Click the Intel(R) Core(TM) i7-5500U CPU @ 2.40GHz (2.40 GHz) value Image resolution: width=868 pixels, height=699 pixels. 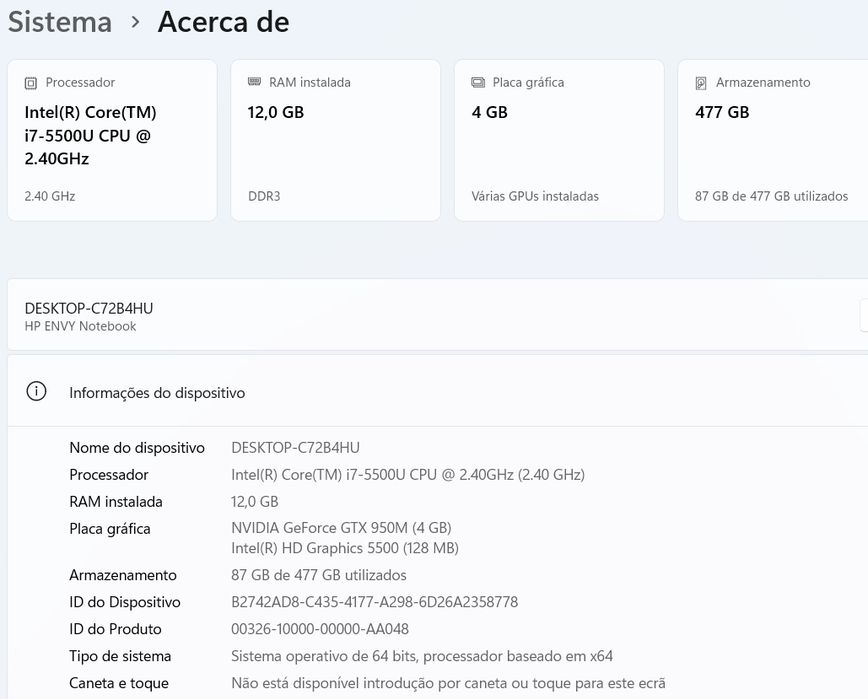(408, 475)
